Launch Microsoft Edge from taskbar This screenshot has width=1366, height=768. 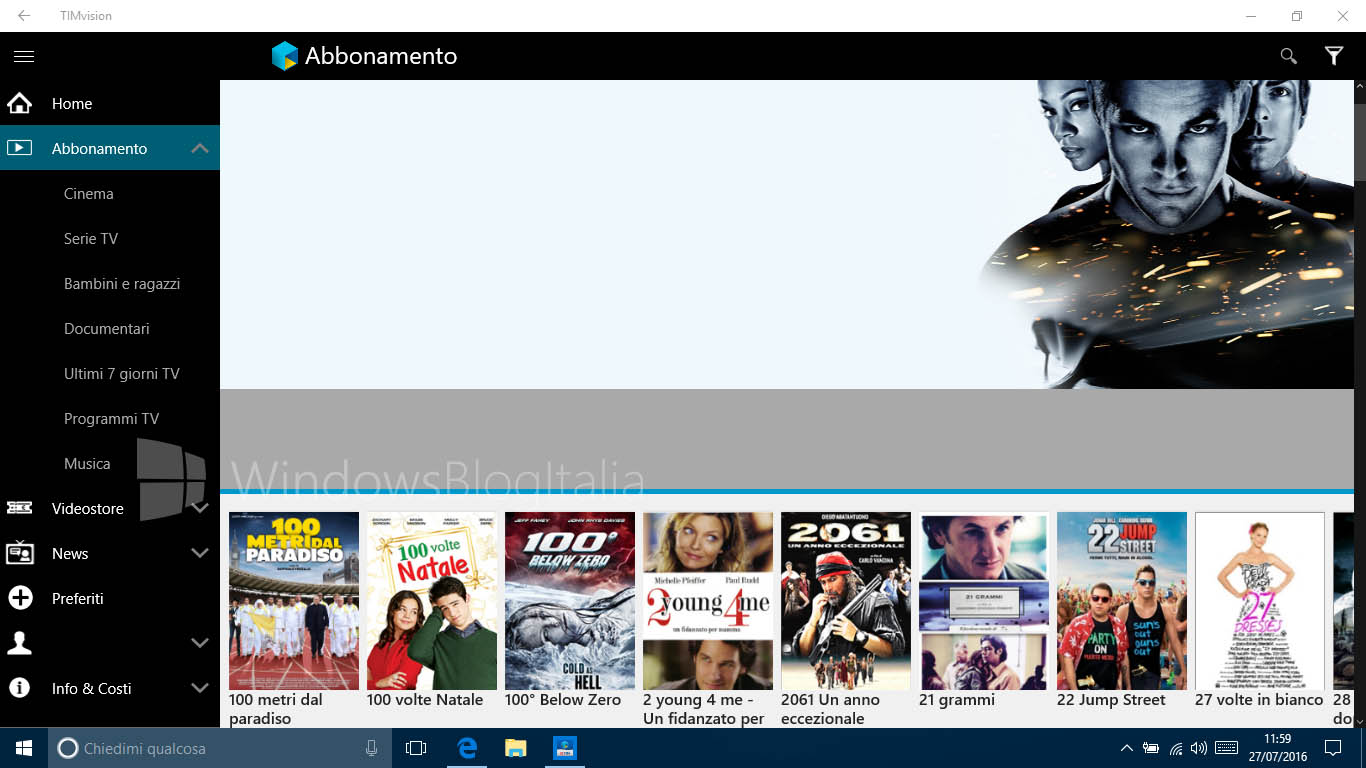pyautogui.click(x=467, y=748)
